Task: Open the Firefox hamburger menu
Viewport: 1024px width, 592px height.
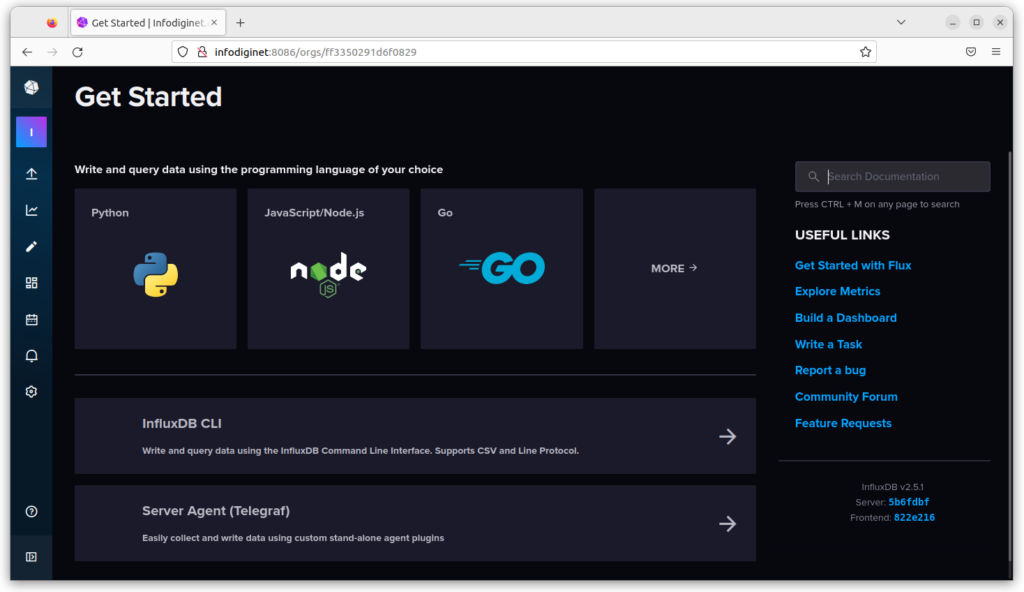Action: (x=996, y=52)
